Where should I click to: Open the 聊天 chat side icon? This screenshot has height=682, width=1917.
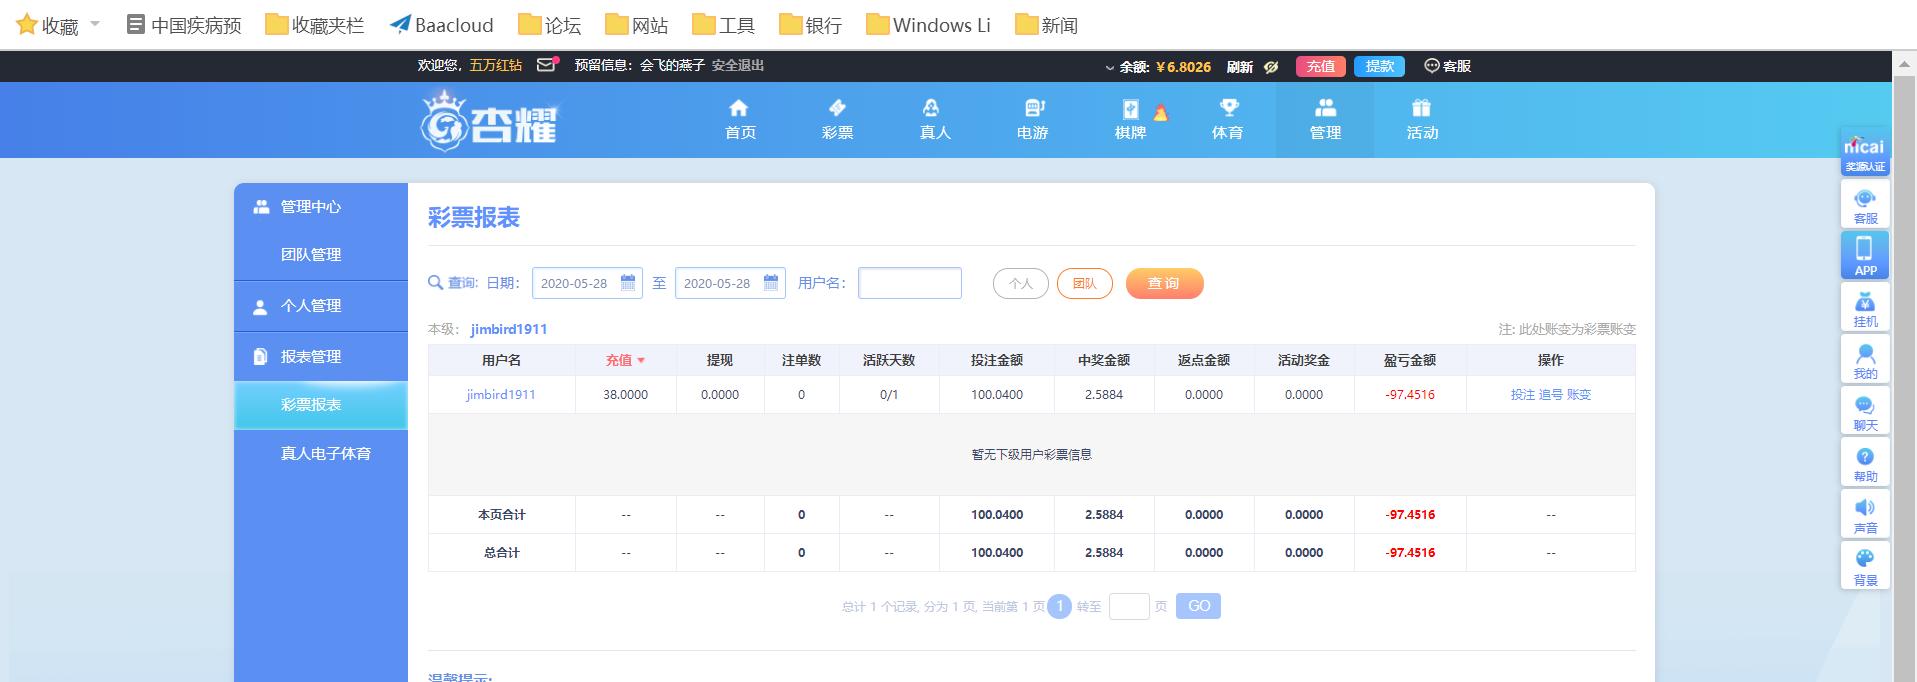[1865, 412]
